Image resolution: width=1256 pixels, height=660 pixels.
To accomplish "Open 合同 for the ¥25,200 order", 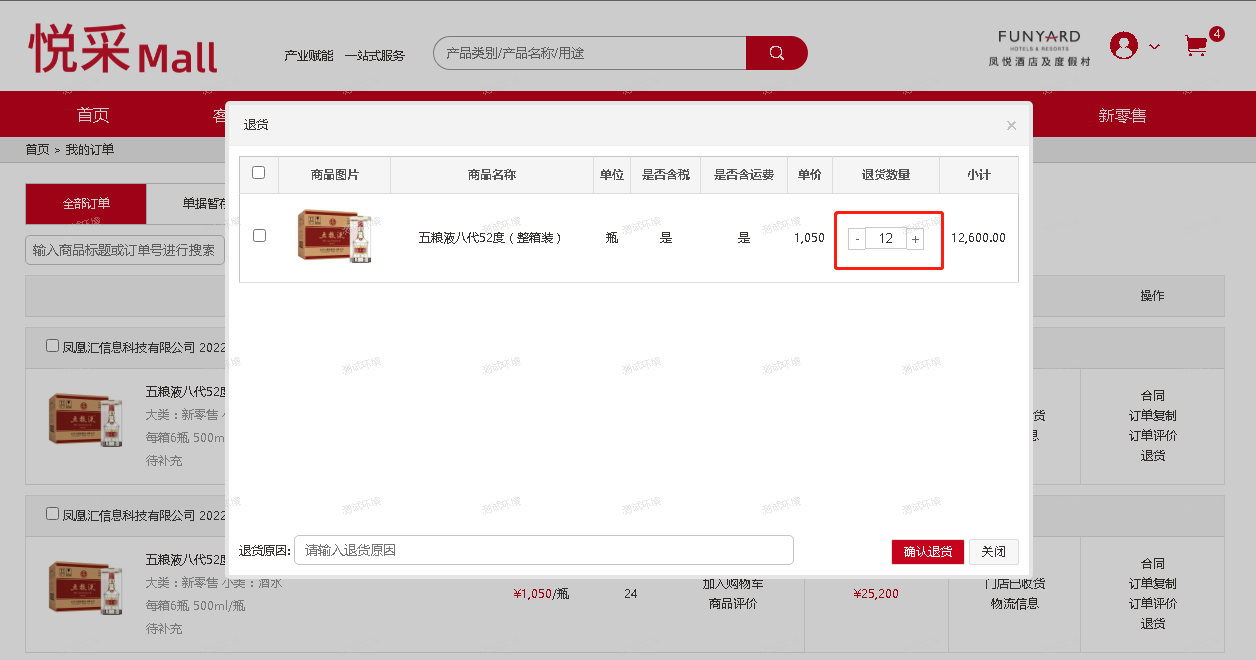I will [1153, 564].
